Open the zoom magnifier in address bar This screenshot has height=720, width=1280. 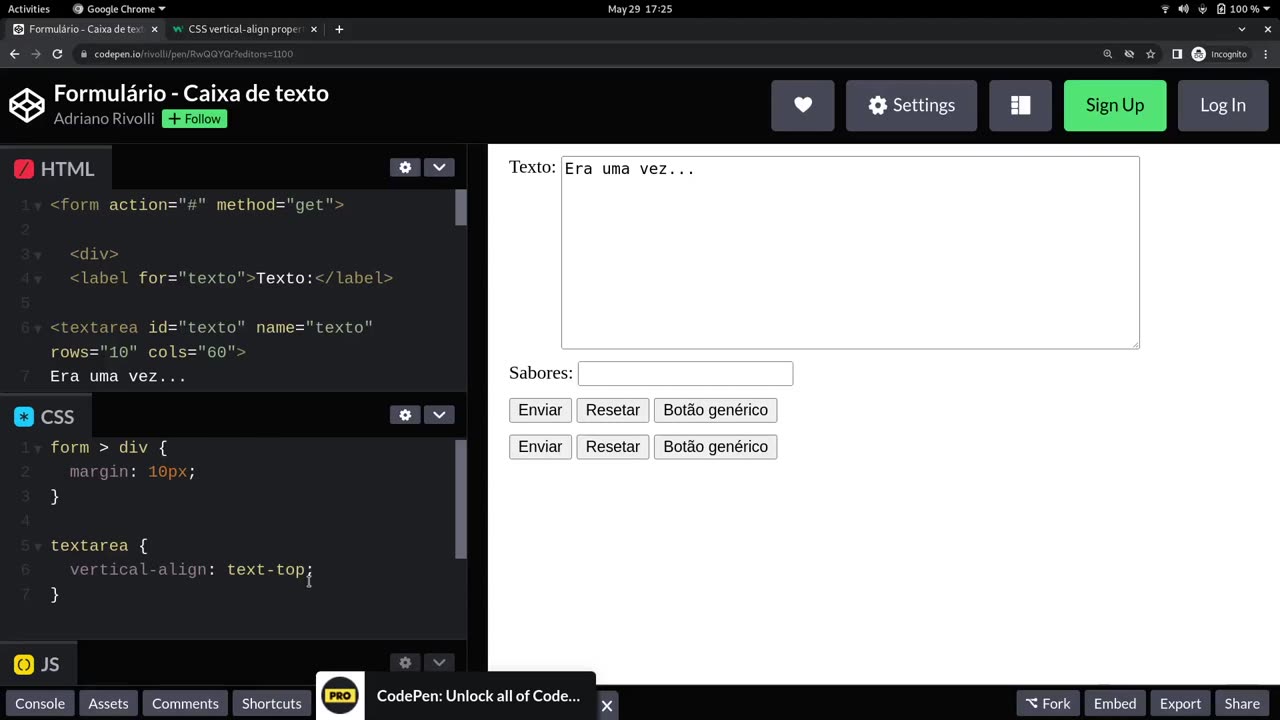tap(1107, 54)
